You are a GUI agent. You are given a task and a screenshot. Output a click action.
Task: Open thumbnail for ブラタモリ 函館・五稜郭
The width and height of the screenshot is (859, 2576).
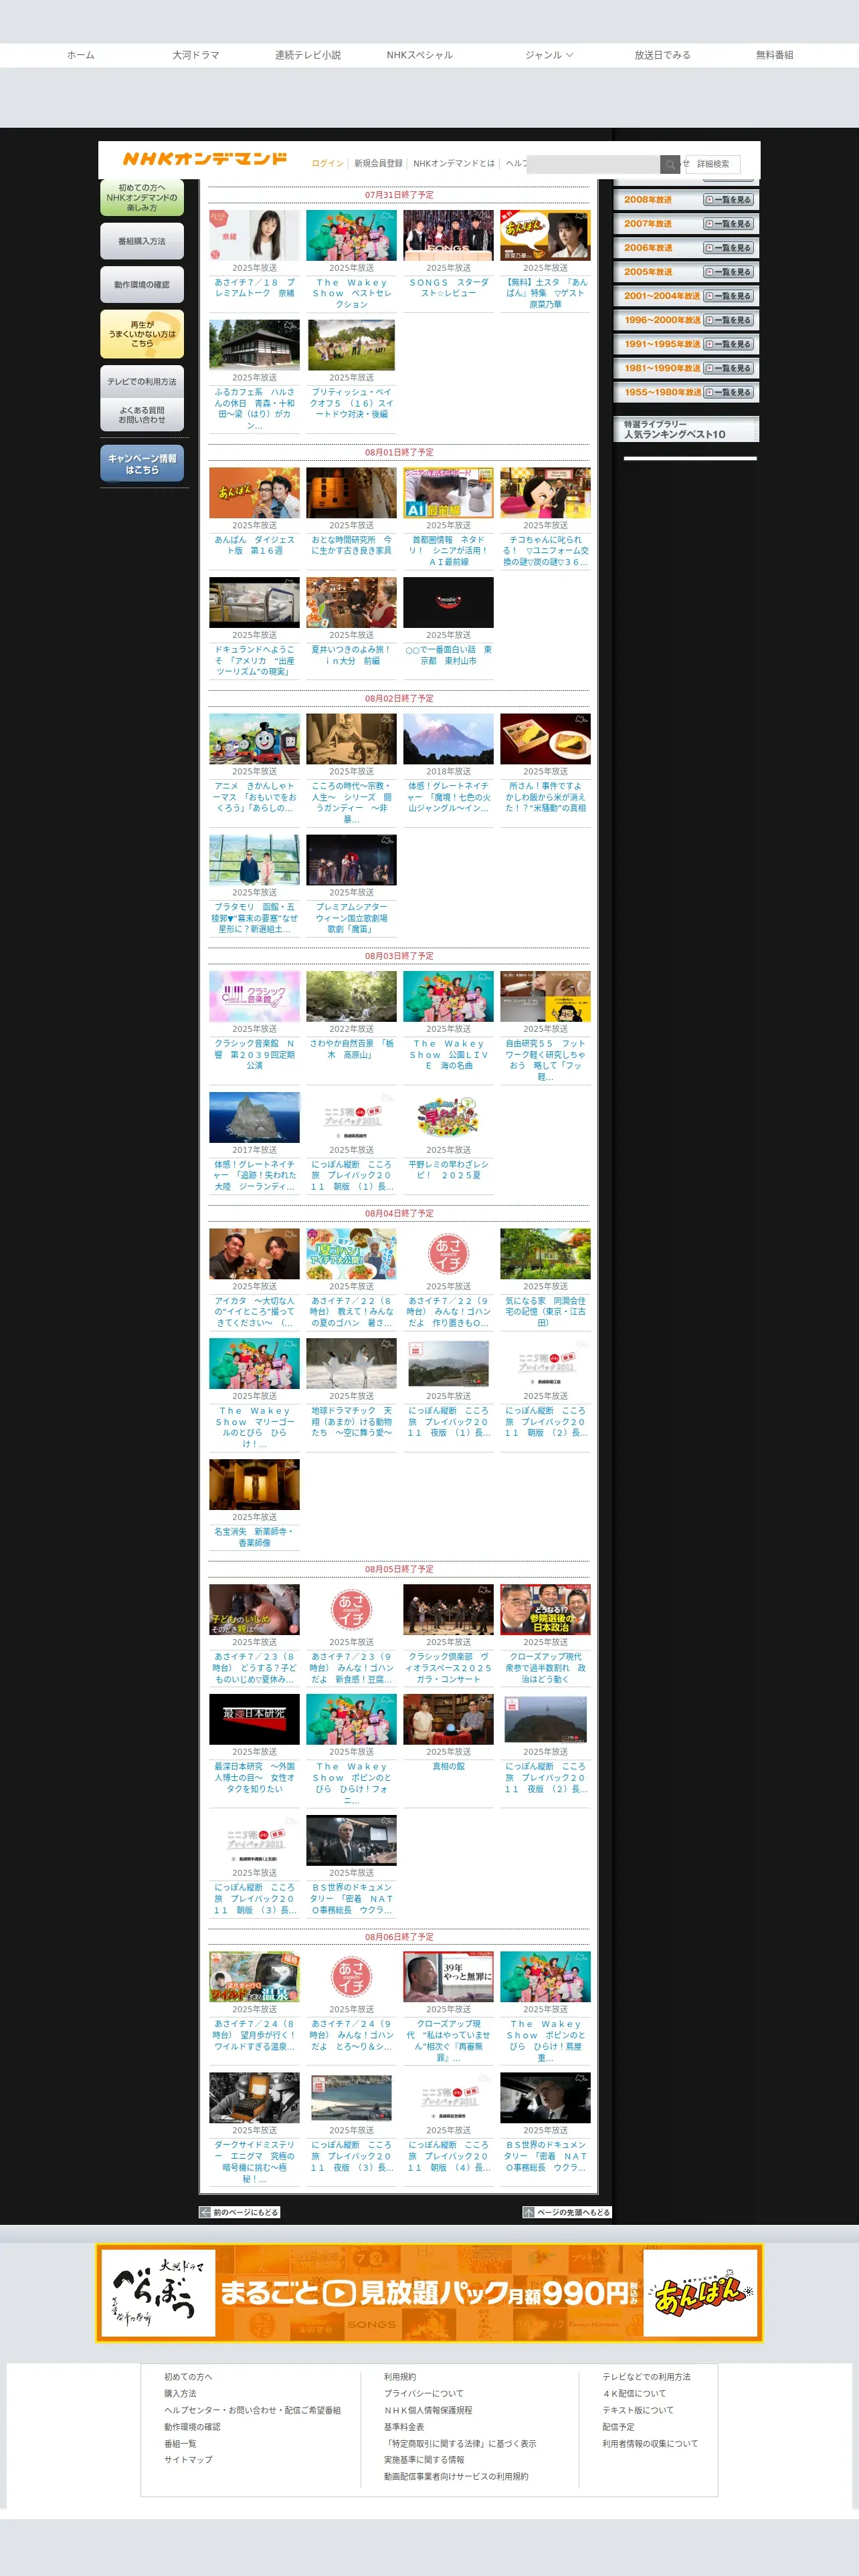tap(254, 860)
